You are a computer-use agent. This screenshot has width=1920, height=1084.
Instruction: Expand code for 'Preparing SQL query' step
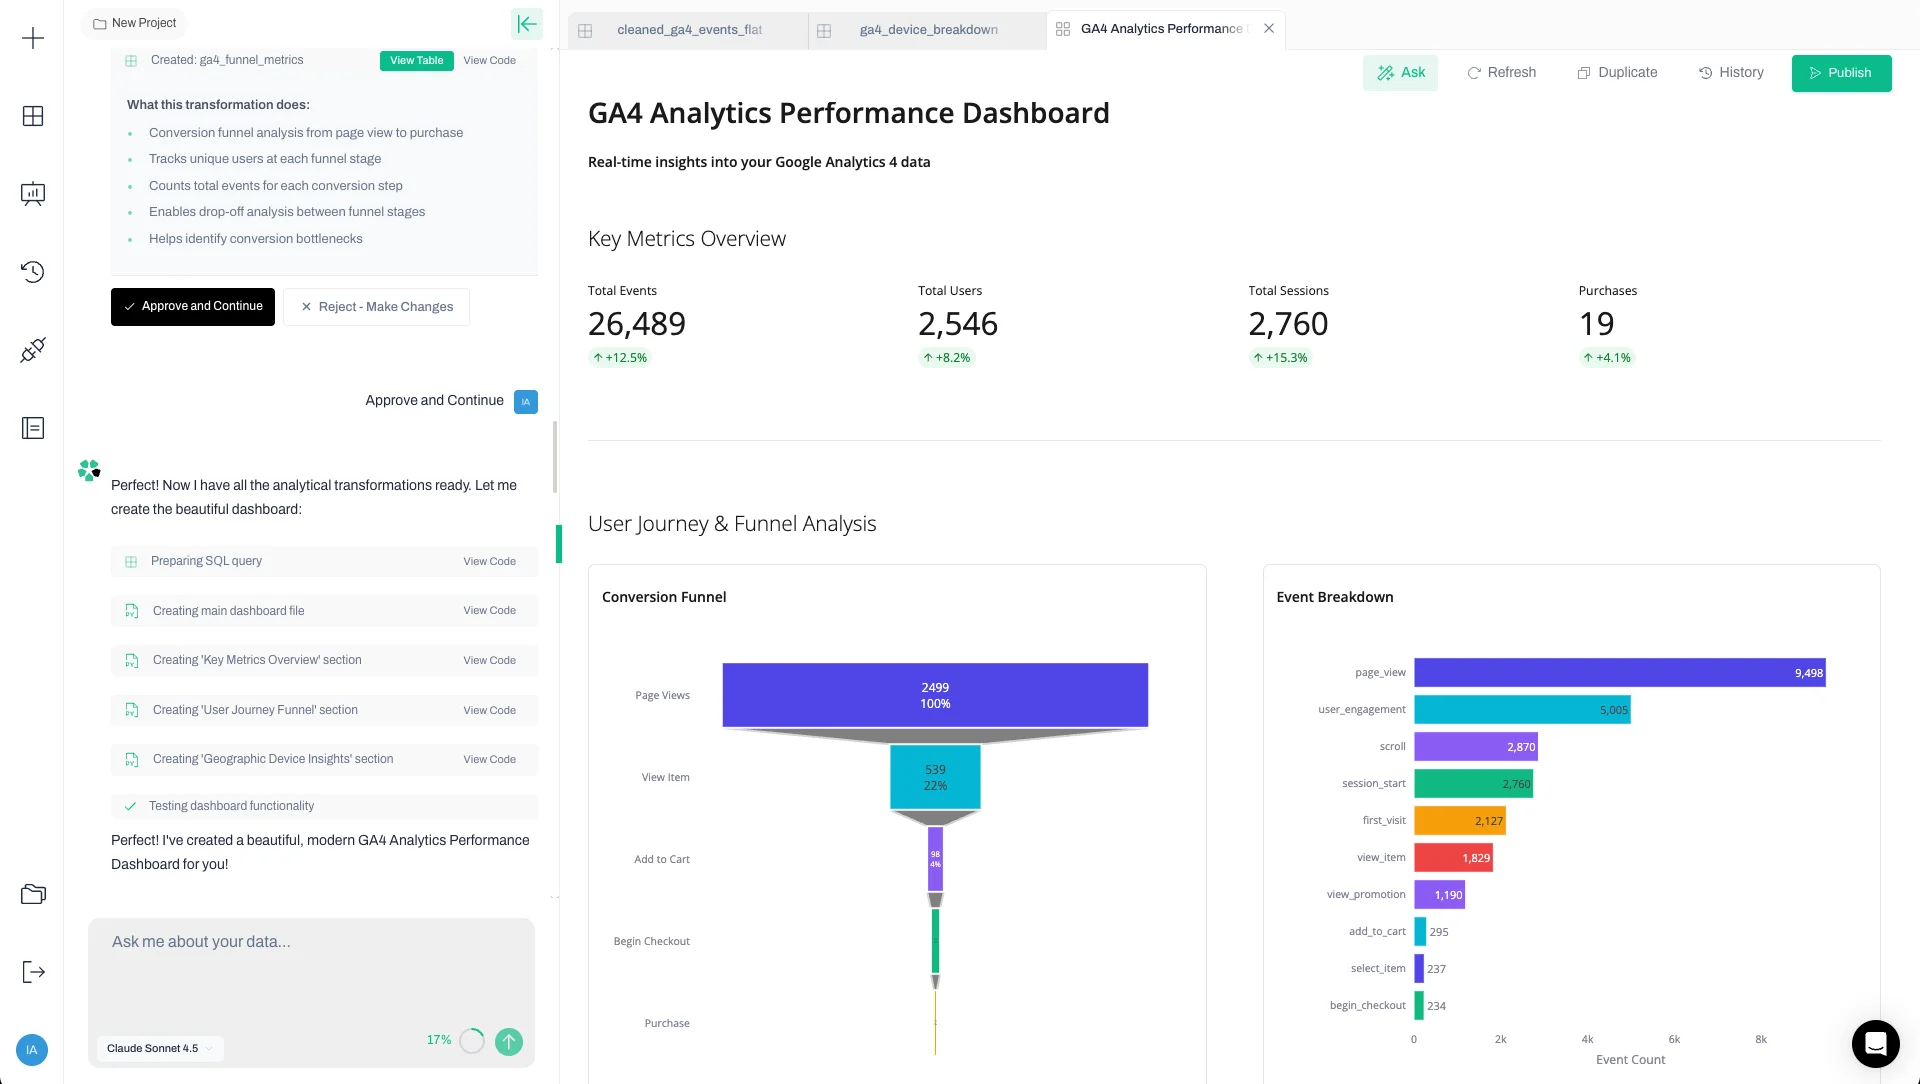[x=489, y=561]
